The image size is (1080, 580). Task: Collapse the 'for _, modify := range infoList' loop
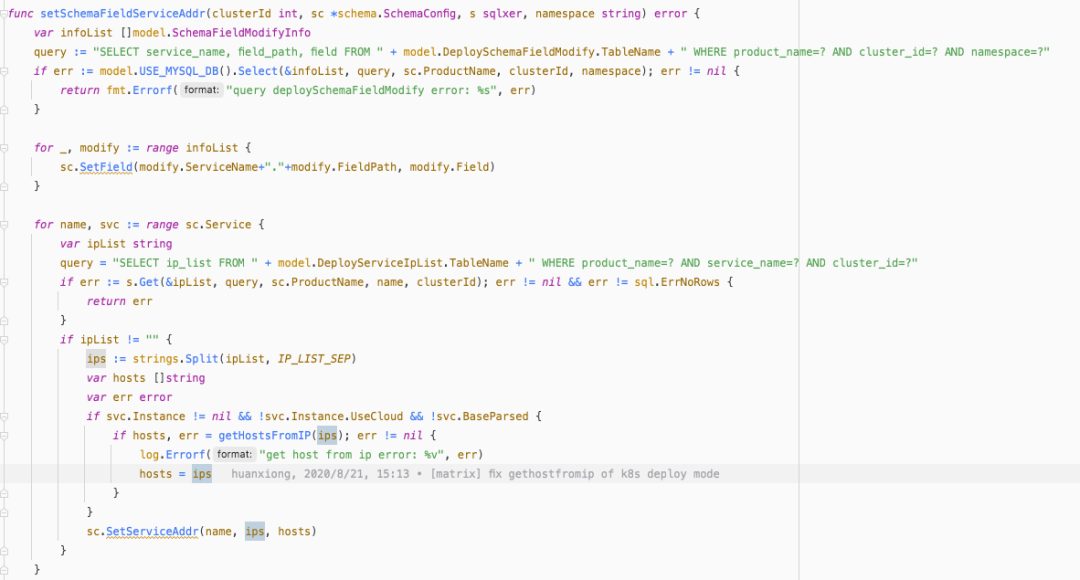tap(4, 147)
